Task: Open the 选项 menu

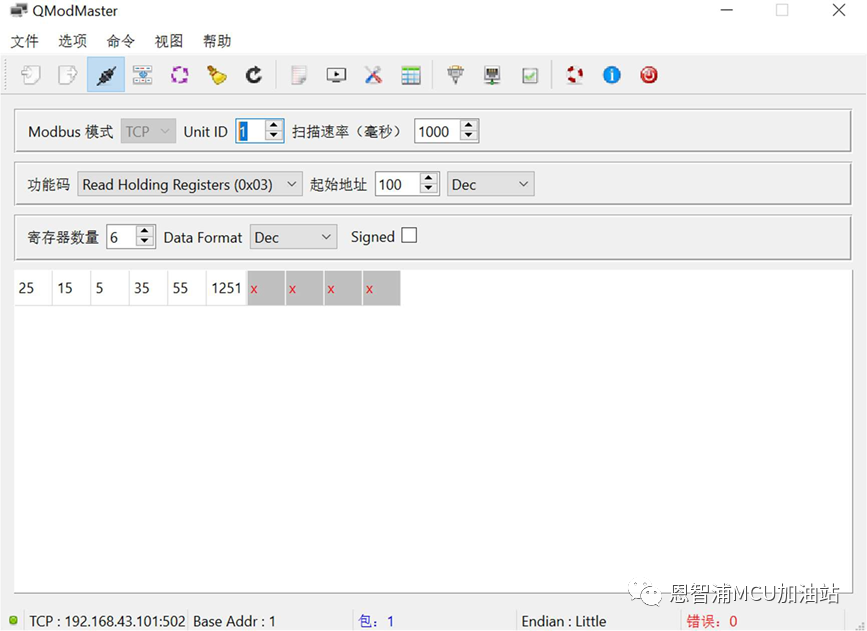Action: pos(71,41)
